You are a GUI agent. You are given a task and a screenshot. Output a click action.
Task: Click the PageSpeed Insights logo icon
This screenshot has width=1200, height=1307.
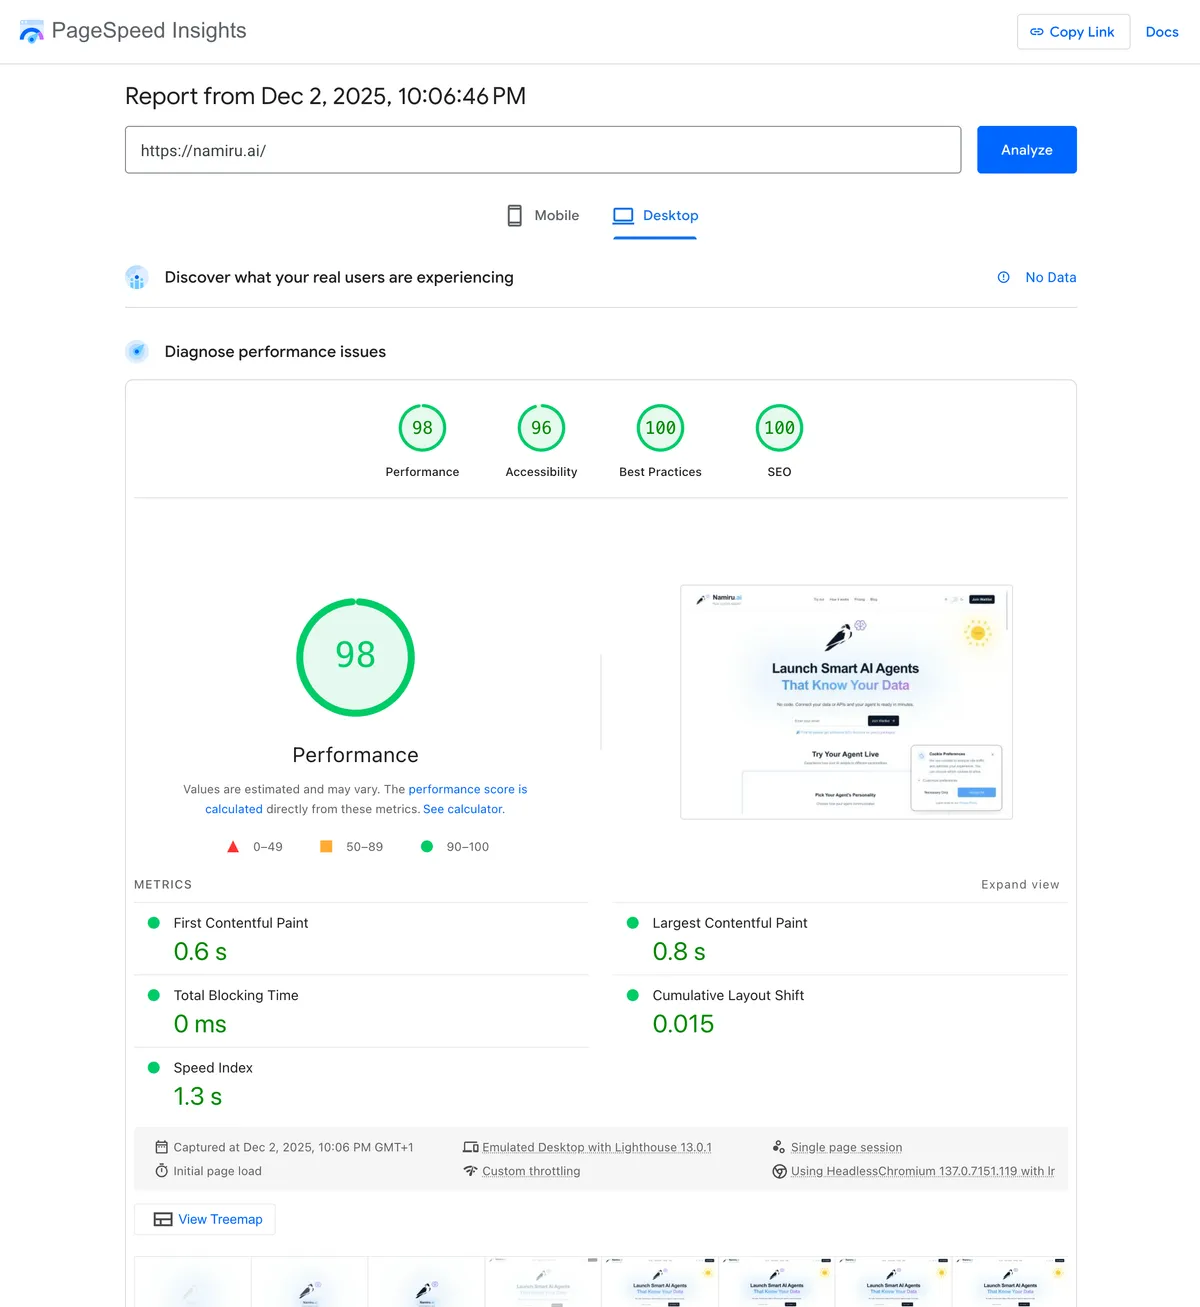click(x=31, y=32)
